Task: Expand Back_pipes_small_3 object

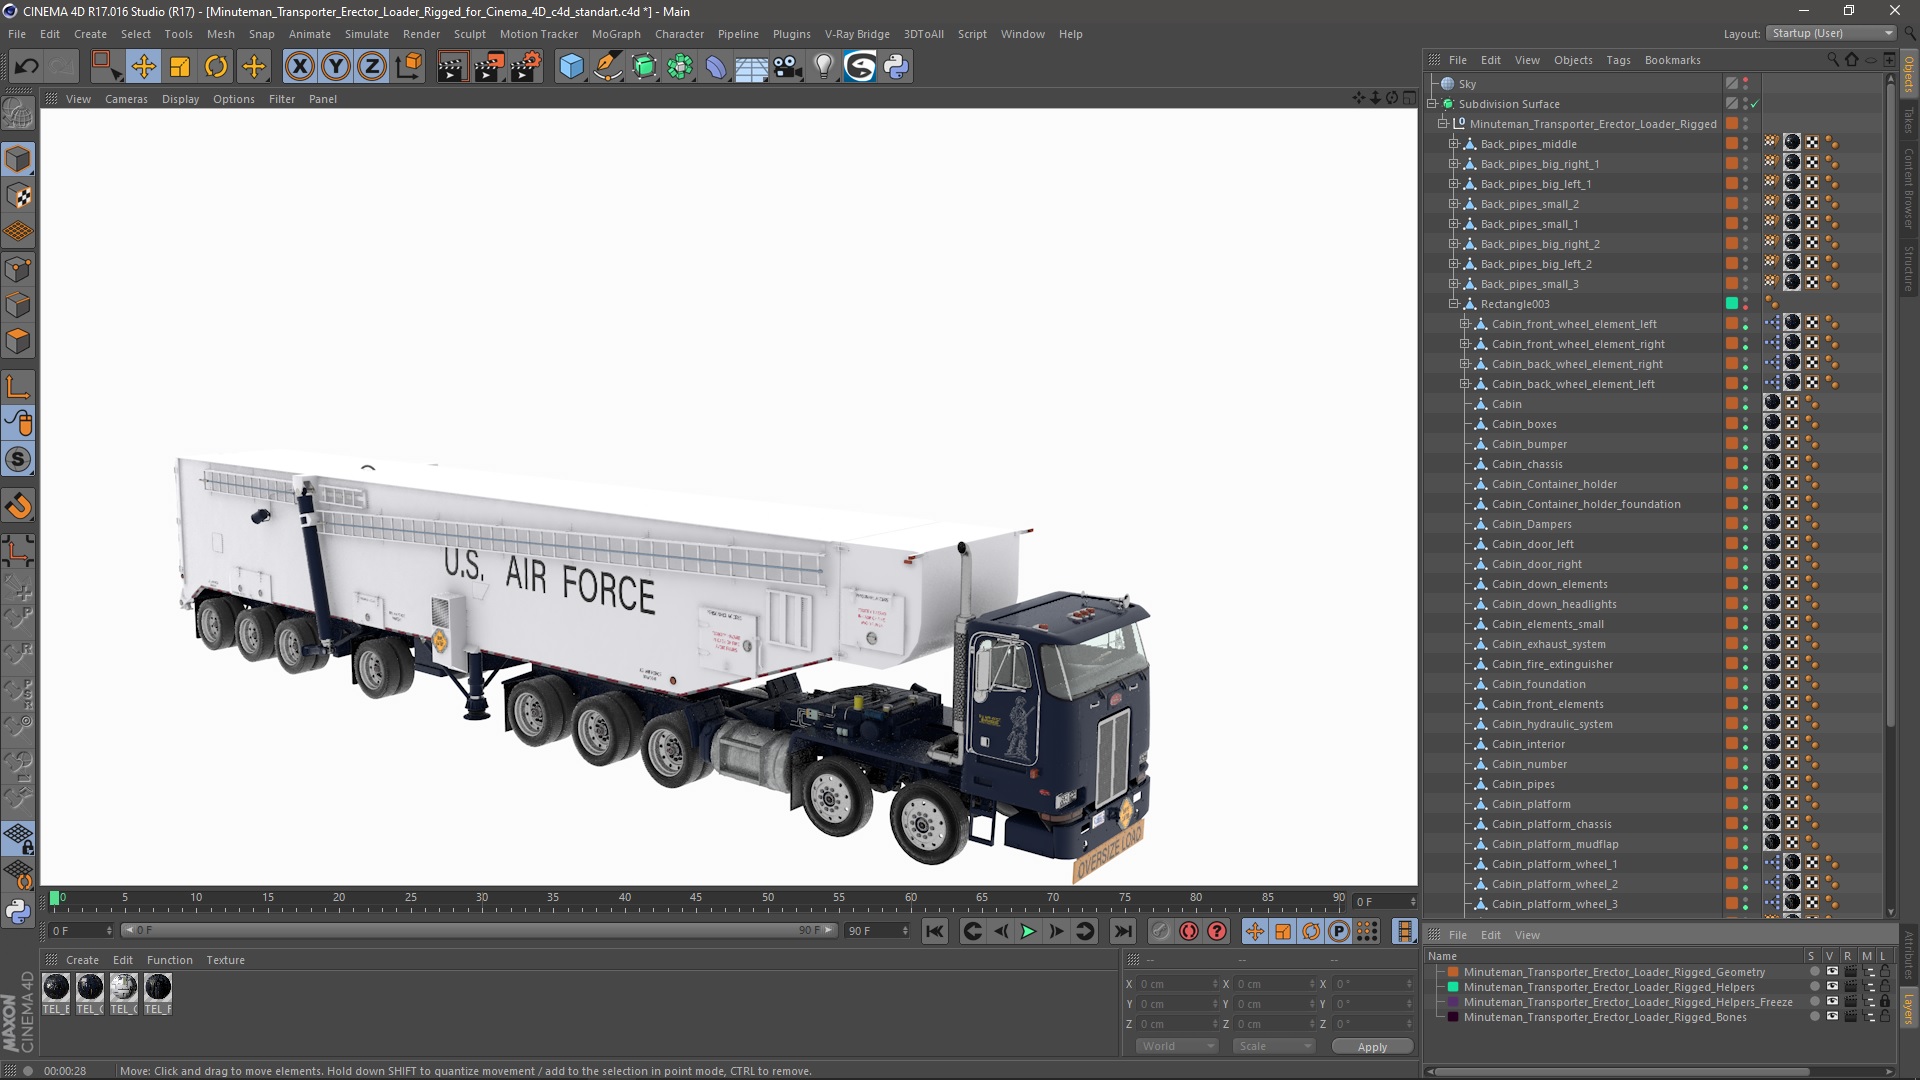Action: (1454, 284)
